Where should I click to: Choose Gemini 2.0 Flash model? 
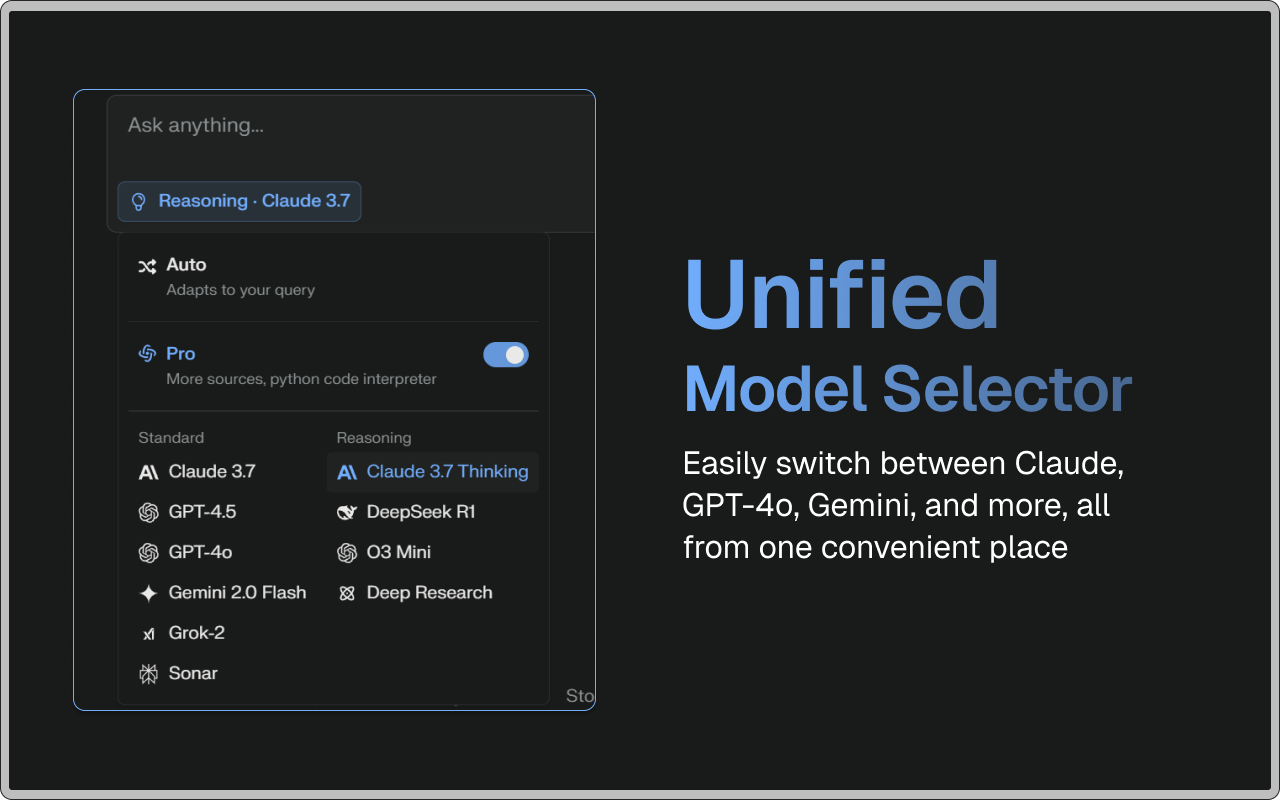(235, 592)
